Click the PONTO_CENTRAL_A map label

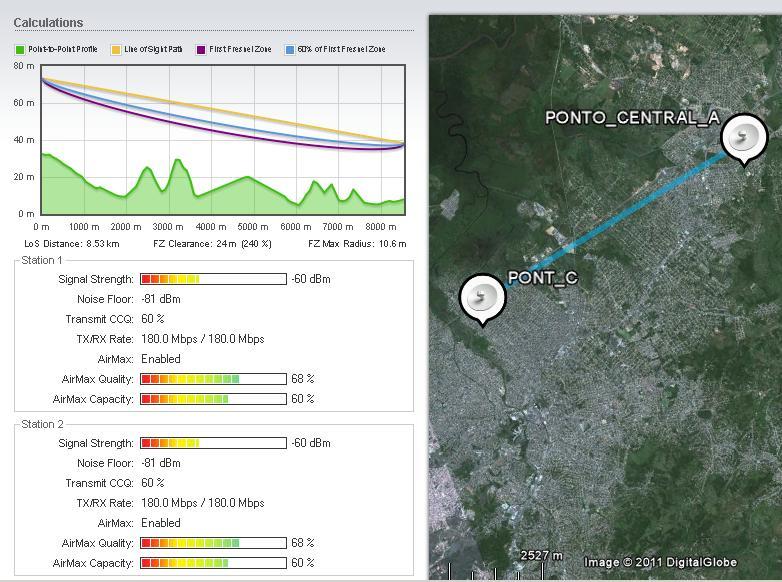tap(632, 118)
